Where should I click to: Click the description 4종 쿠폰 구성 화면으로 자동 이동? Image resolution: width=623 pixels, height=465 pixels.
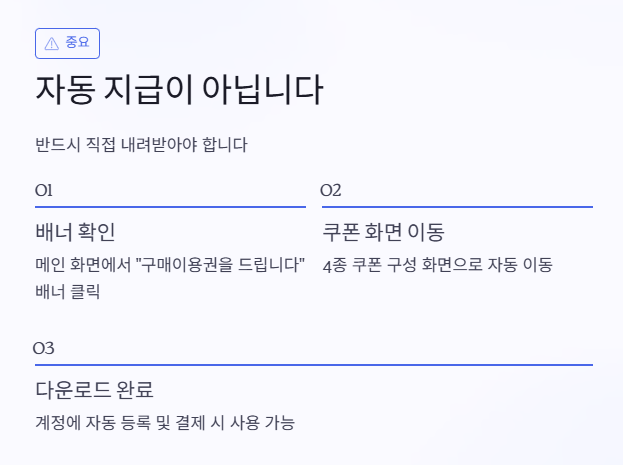tap(437, 265)
